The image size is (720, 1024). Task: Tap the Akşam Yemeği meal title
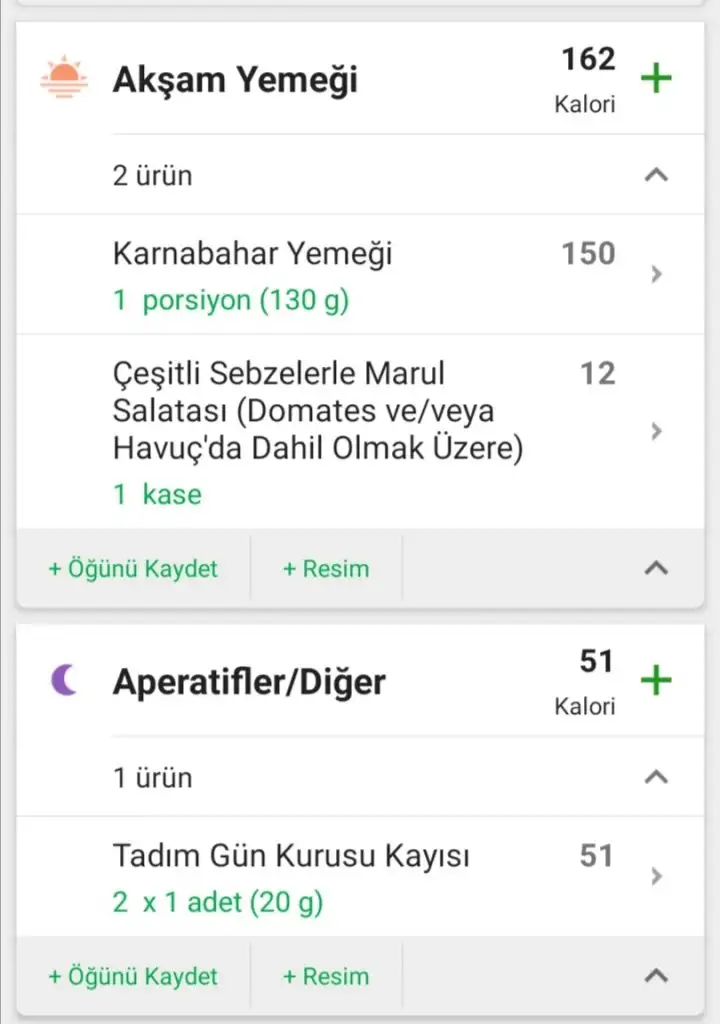point(235,80)
